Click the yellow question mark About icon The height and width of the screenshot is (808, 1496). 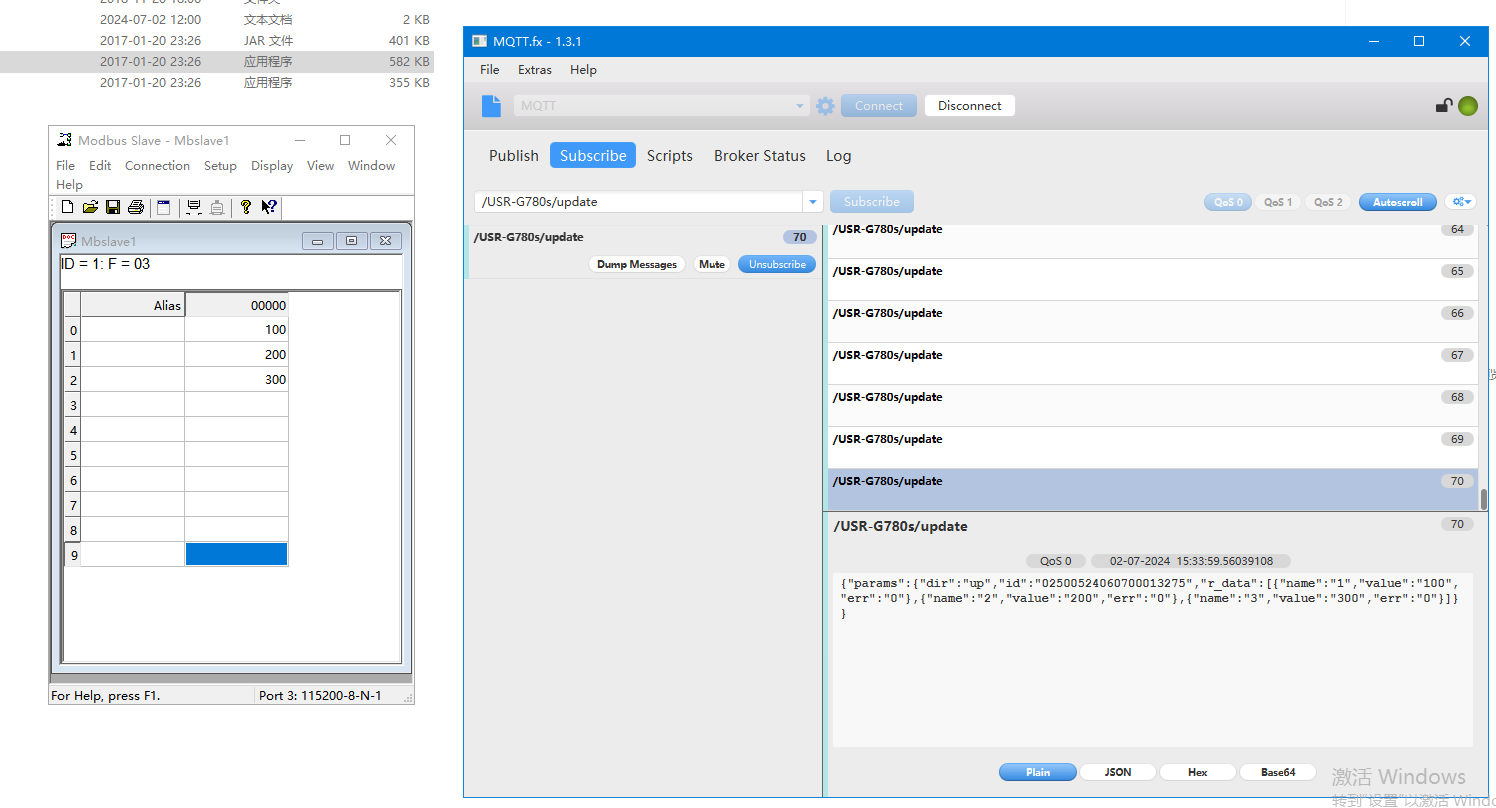pos(245,207)
